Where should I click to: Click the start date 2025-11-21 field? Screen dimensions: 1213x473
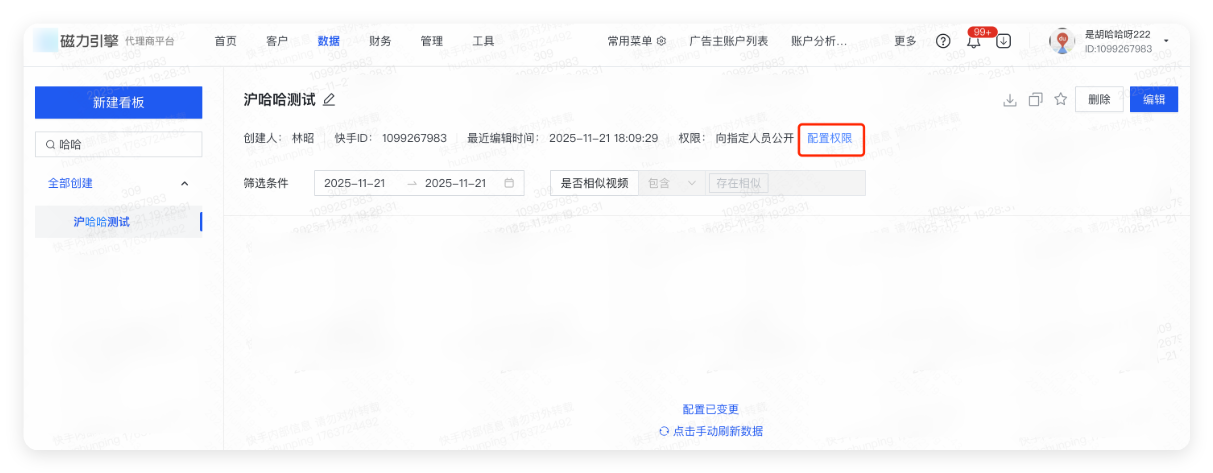[355, 183]
